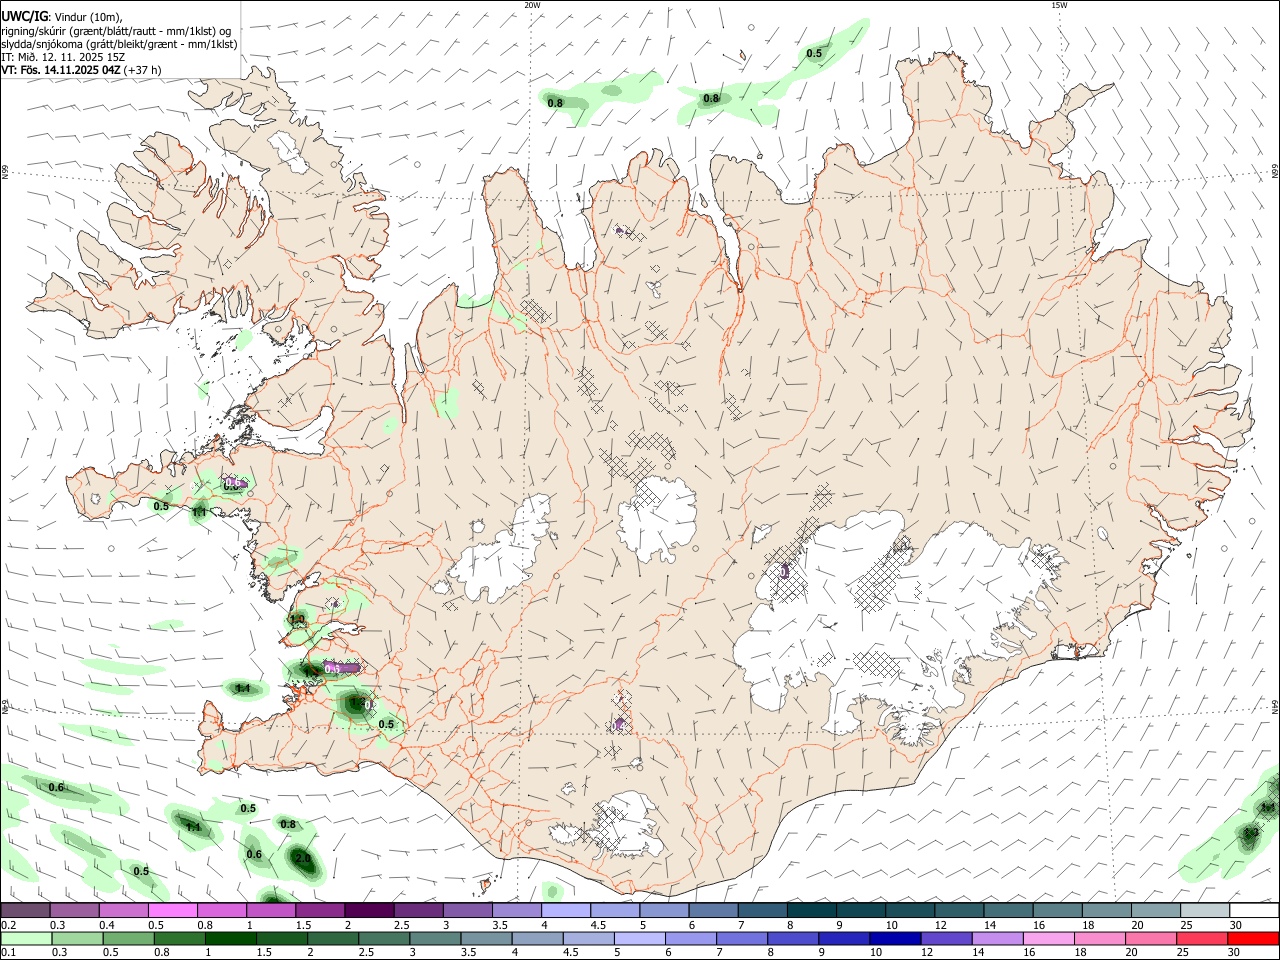Click the 'IT: Mið. 12. 11. 2025 15Z' line
Image resolution: width=1280 pixels, height=960 pixels.
click(x=63, y=57)
